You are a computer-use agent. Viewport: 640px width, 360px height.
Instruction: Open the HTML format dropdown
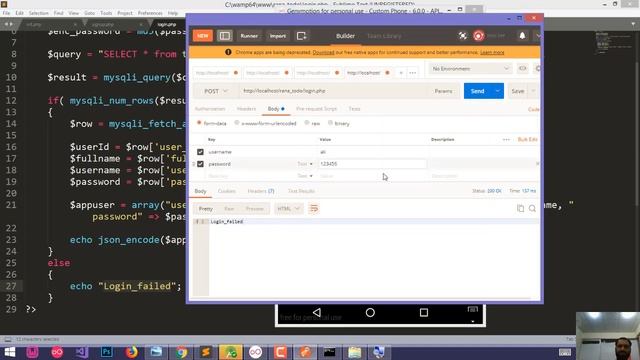click(288, 209)
